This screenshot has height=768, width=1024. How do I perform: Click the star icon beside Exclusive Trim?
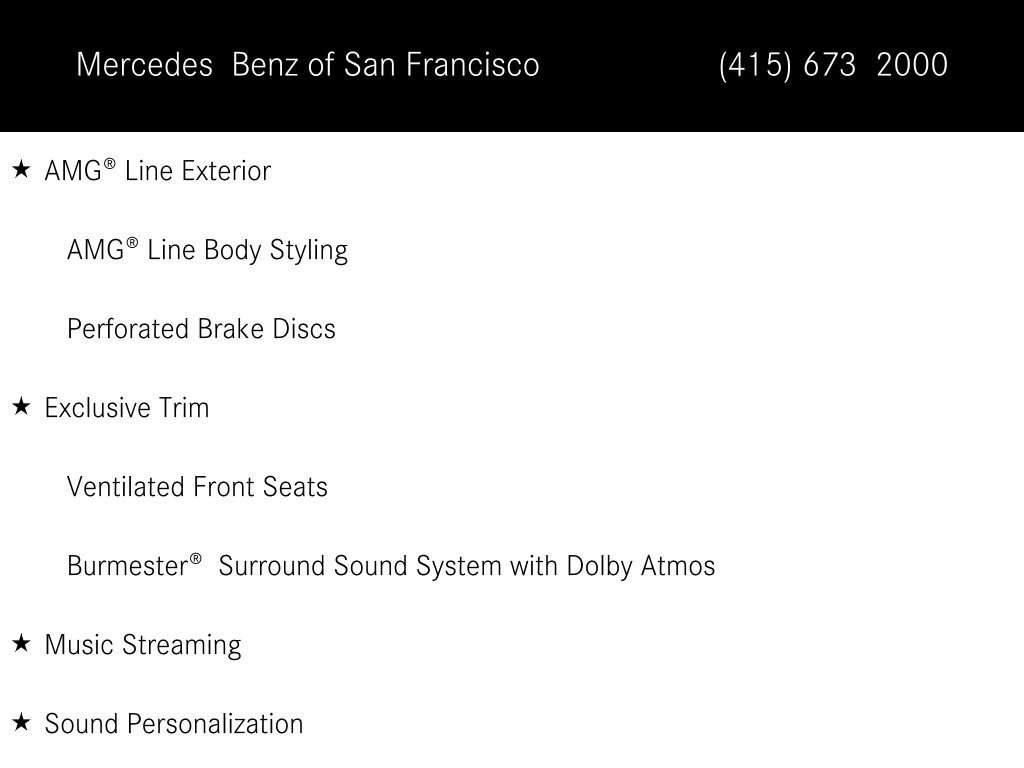22,407
